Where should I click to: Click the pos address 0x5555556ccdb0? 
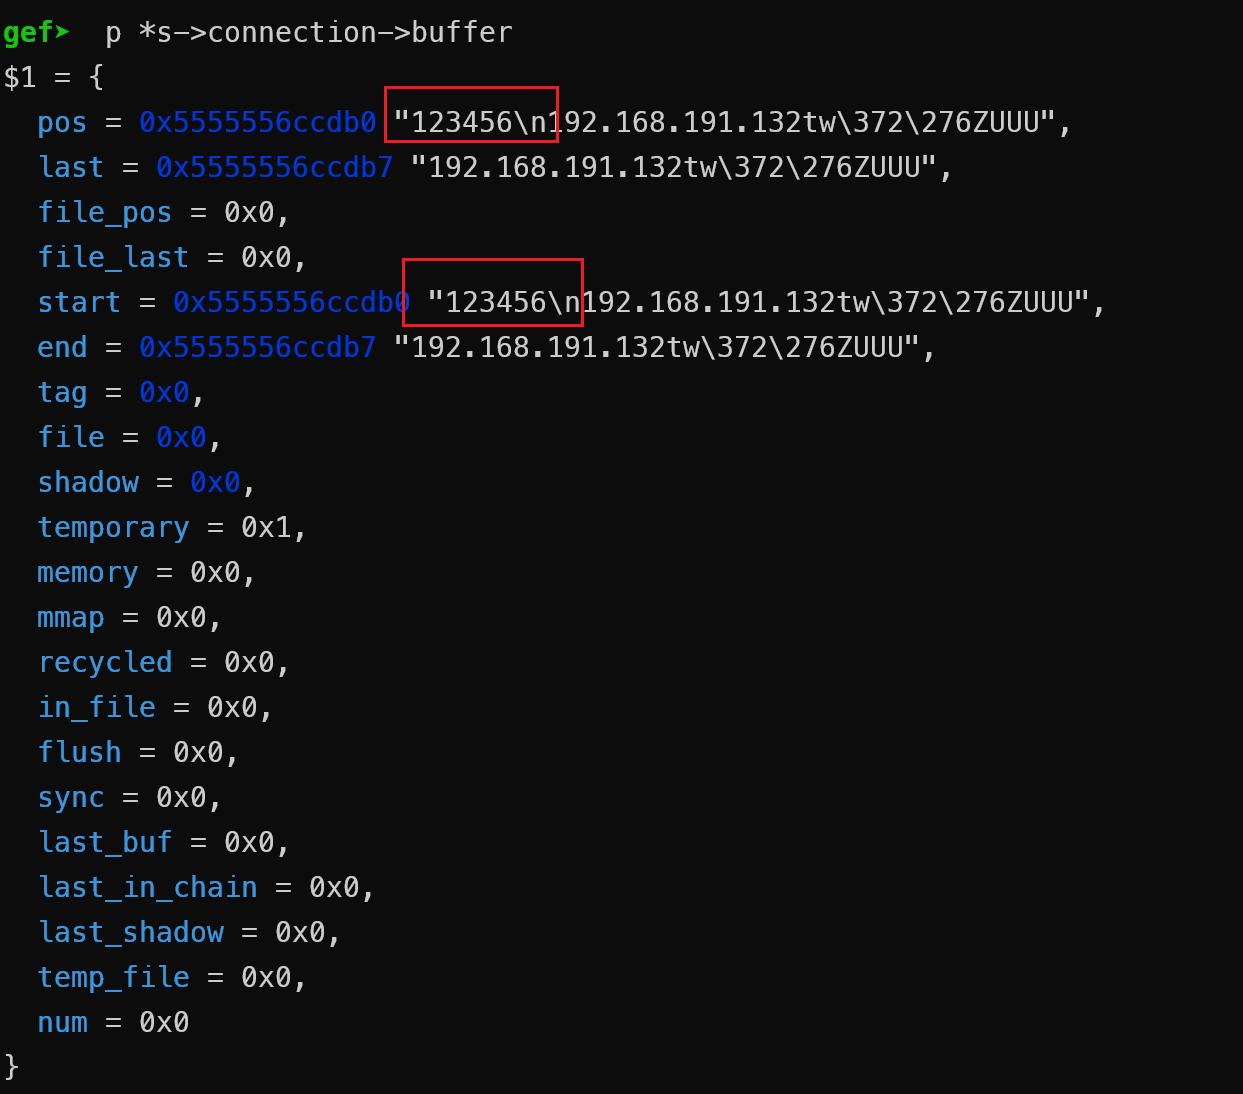(x=258, y=122)
